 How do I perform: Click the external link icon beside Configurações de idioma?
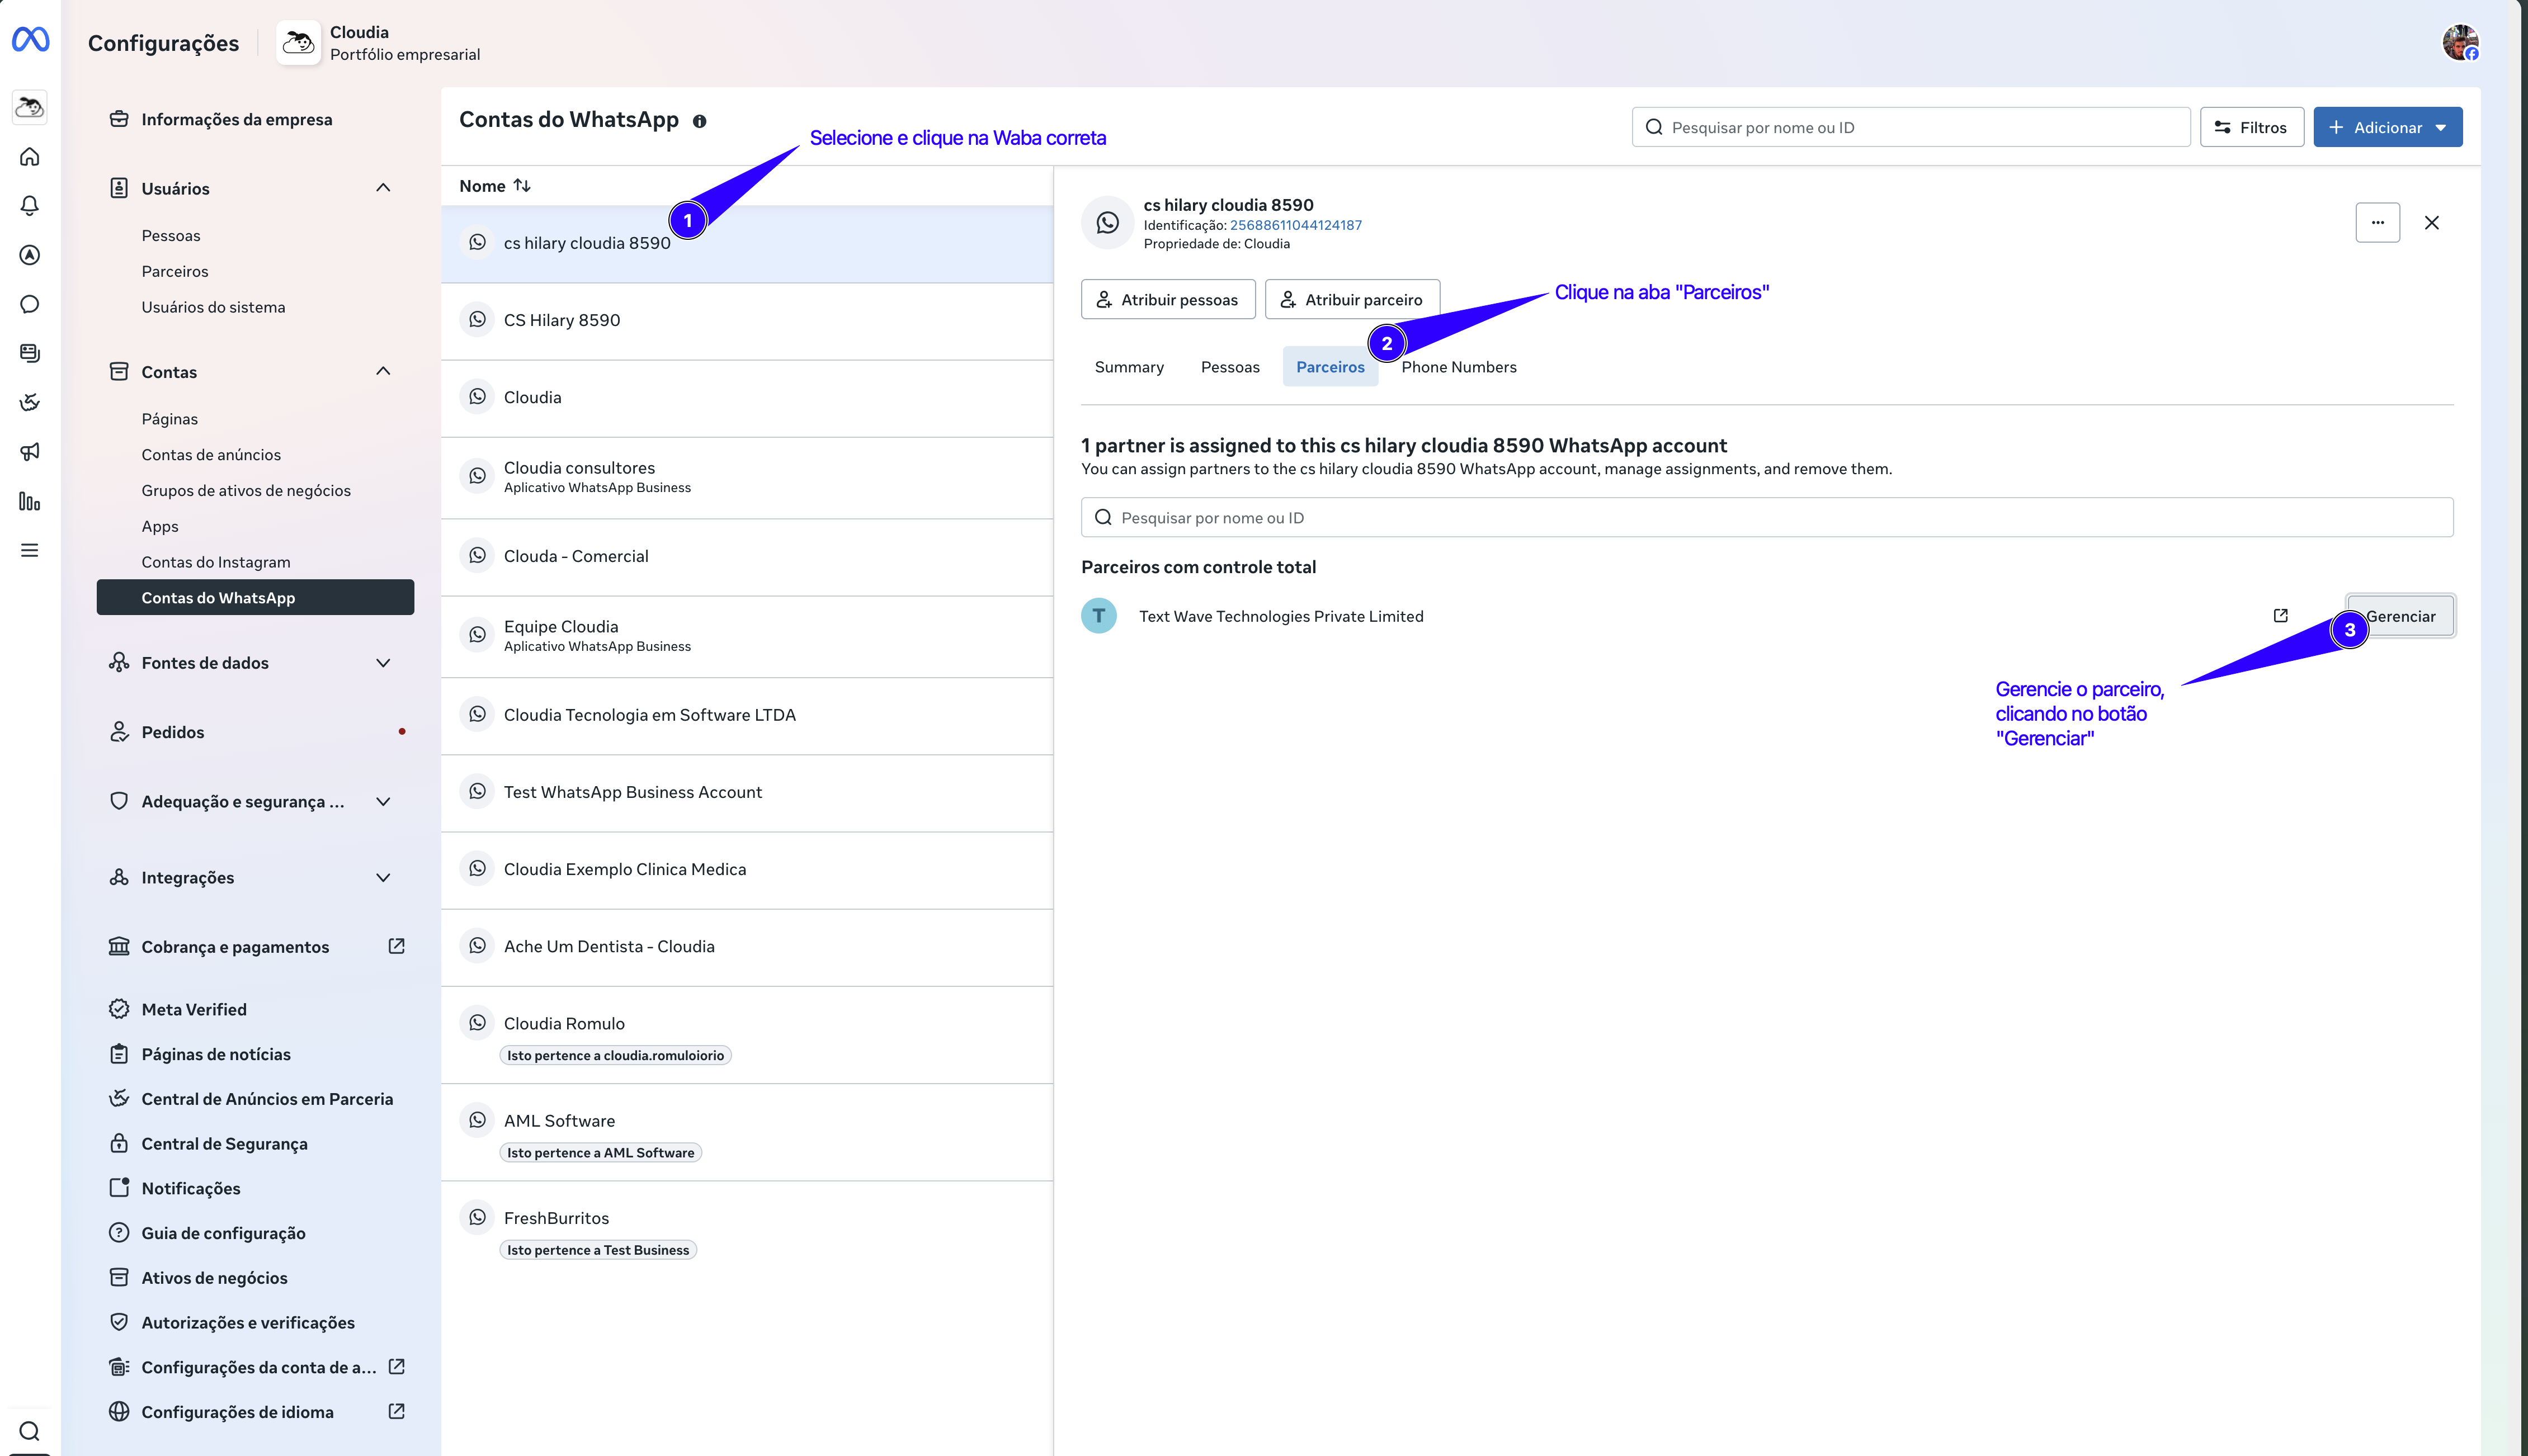click(396, 1411)
